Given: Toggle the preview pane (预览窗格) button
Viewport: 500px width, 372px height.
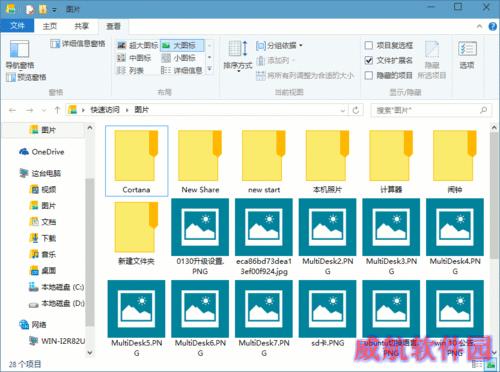Looking at the screenshot, I should (x=26, y=77).
